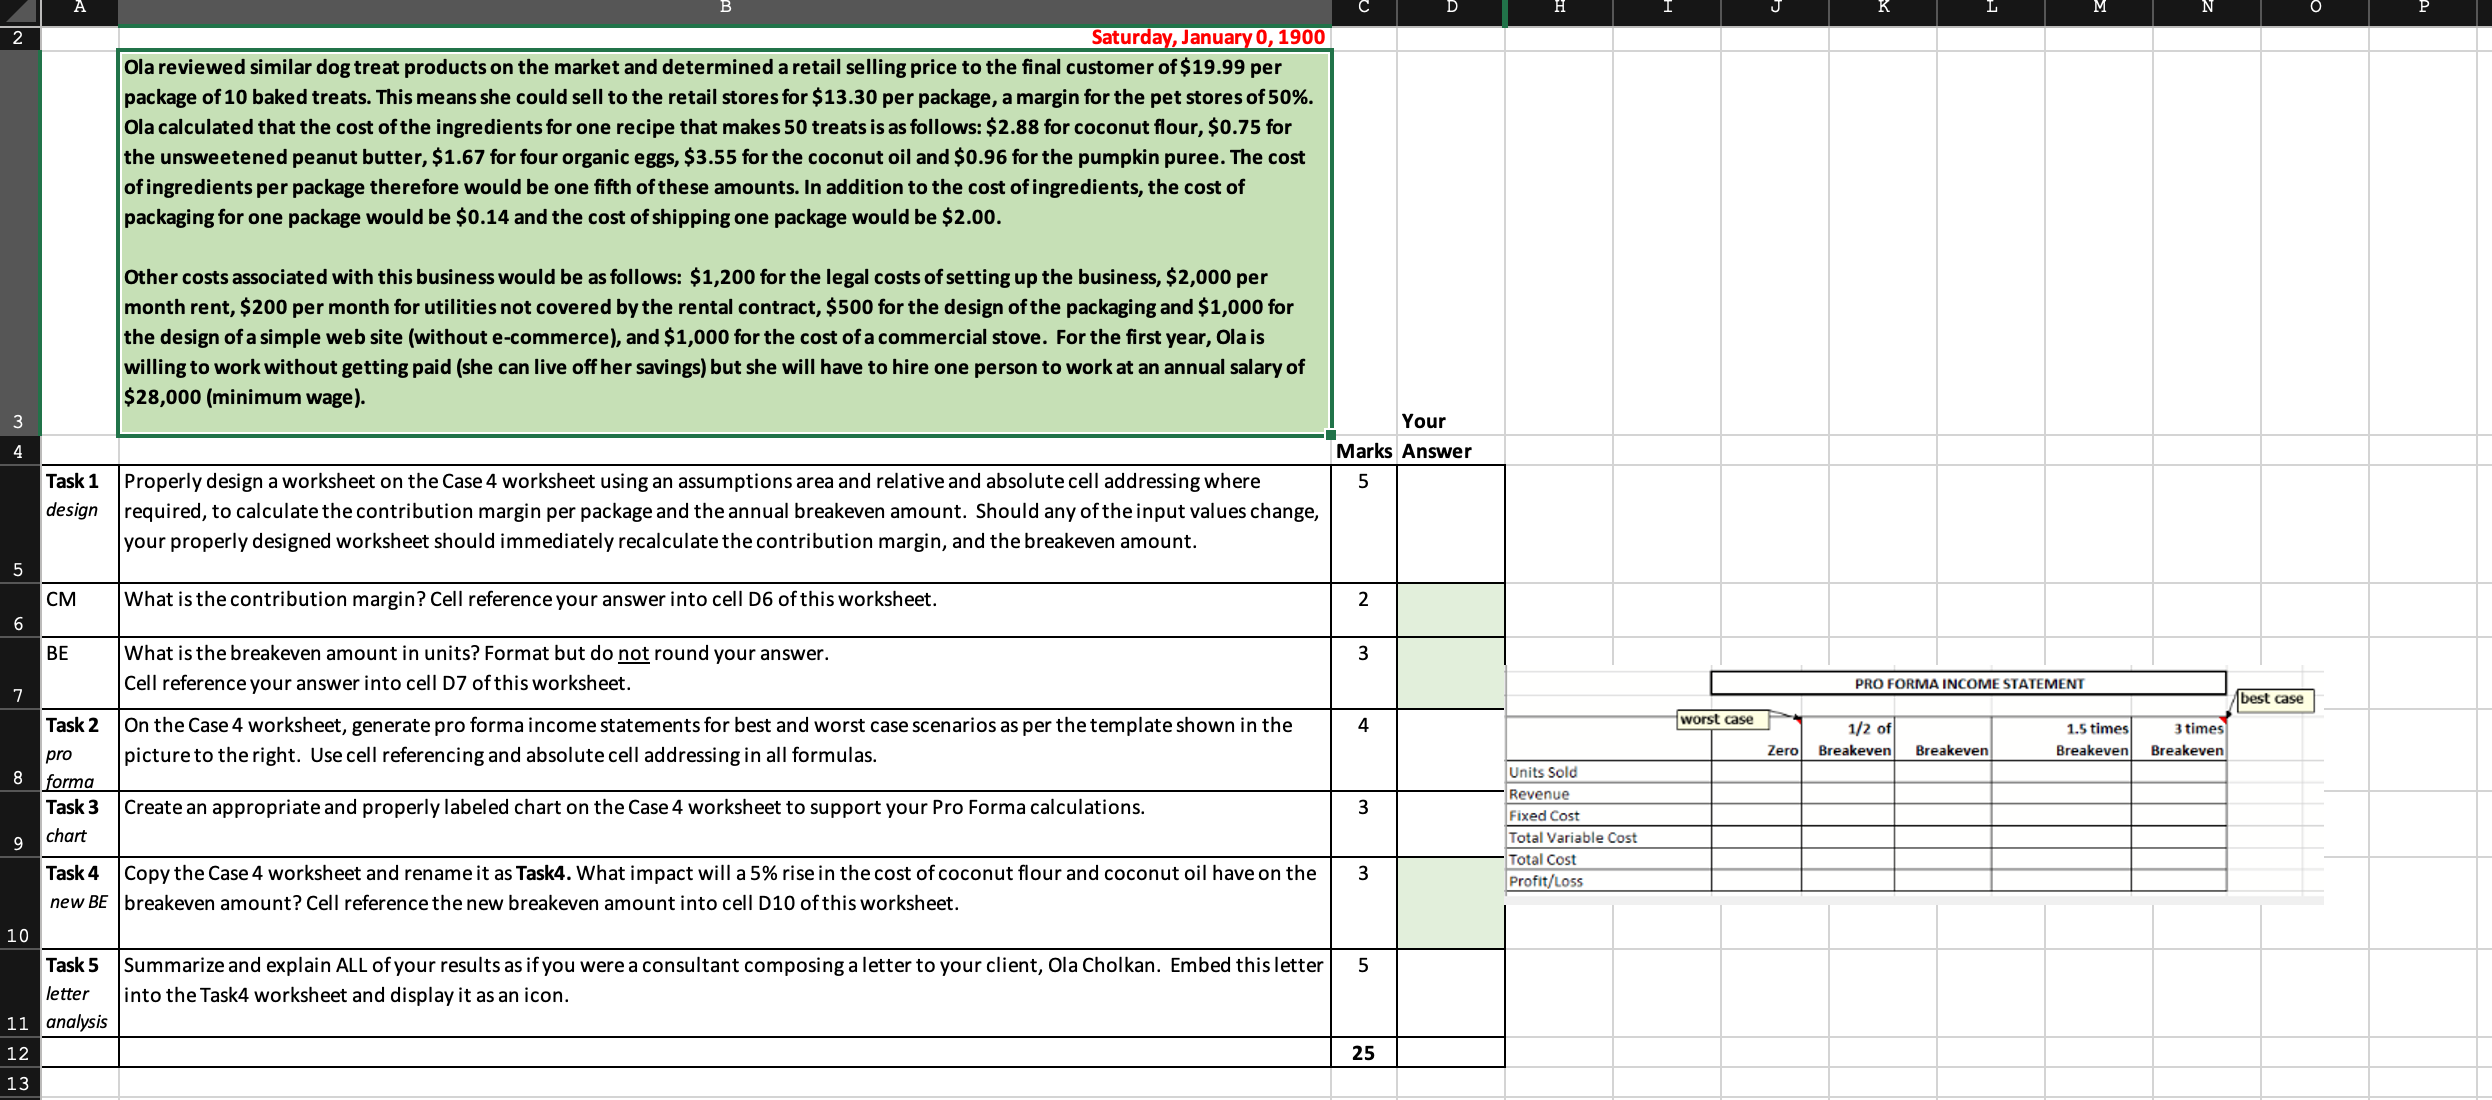
Task: Select row 6 header
Action: (x=19, y=610)
